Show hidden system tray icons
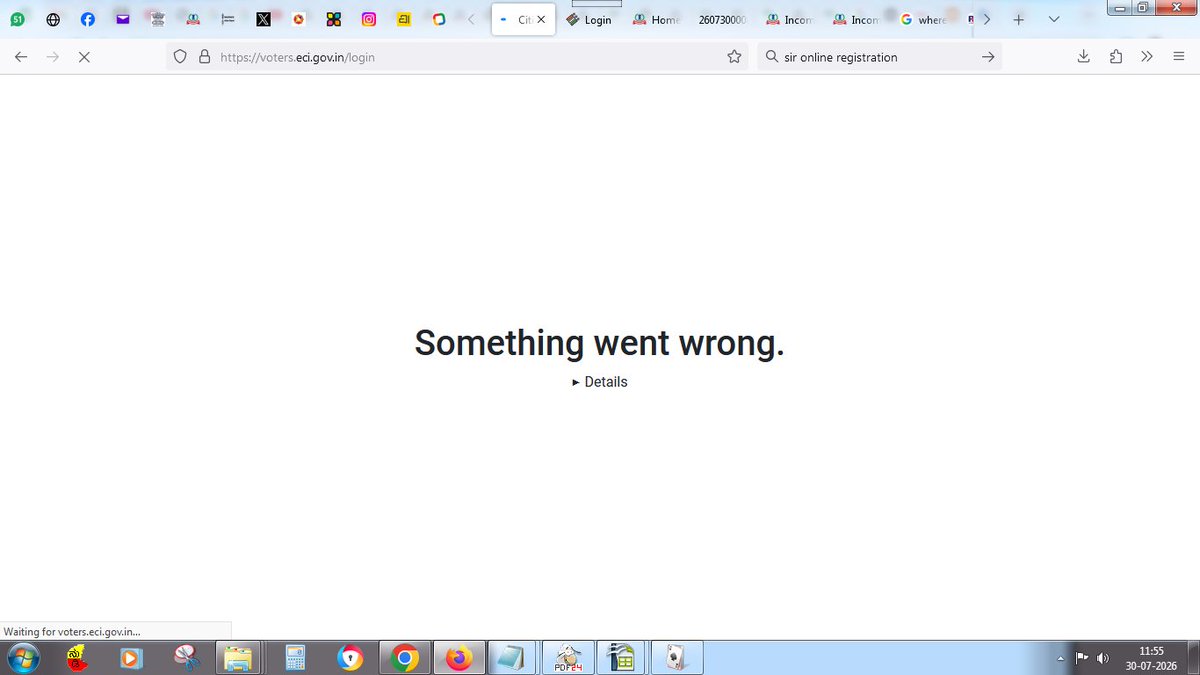 coord(1060,658)
